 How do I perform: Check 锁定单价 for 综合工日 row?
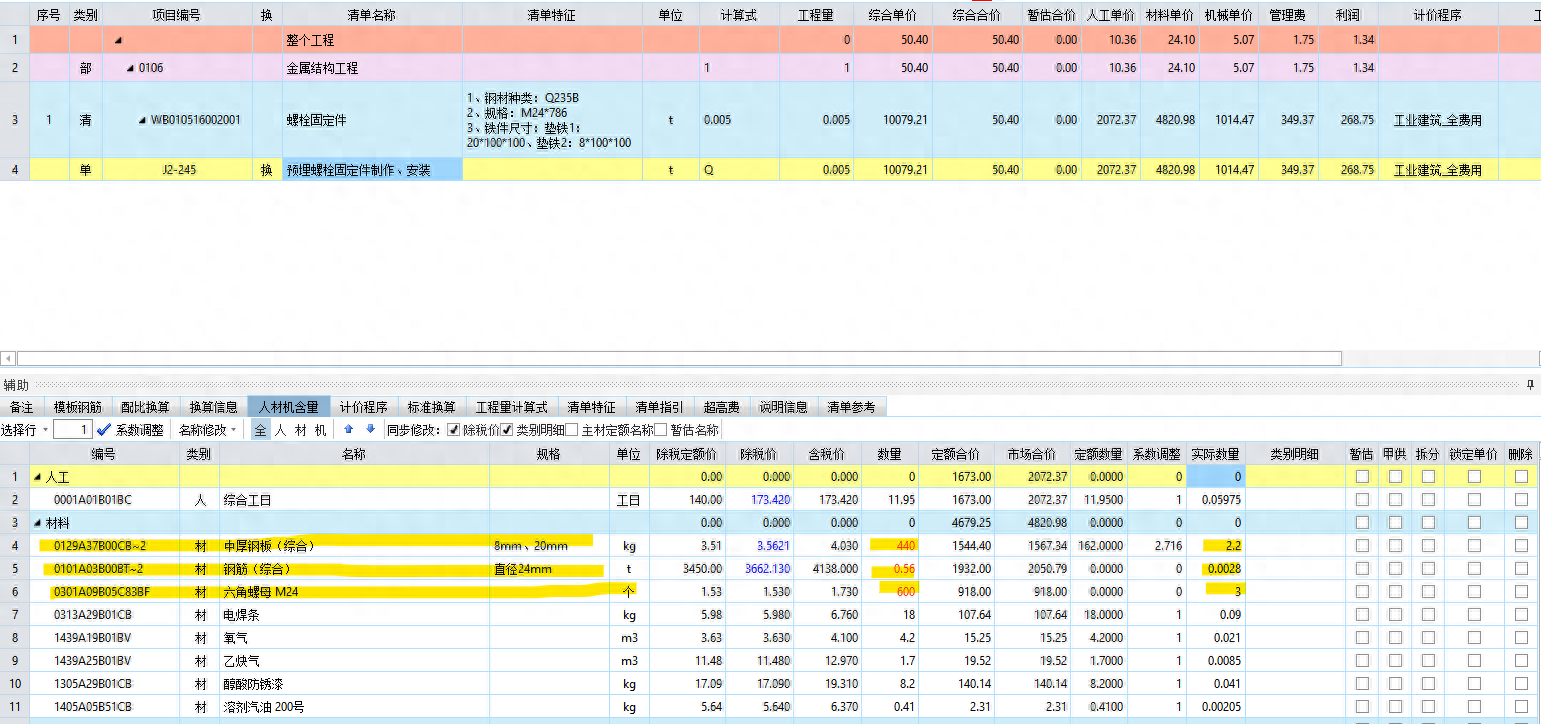click(x=1474, y=500)
